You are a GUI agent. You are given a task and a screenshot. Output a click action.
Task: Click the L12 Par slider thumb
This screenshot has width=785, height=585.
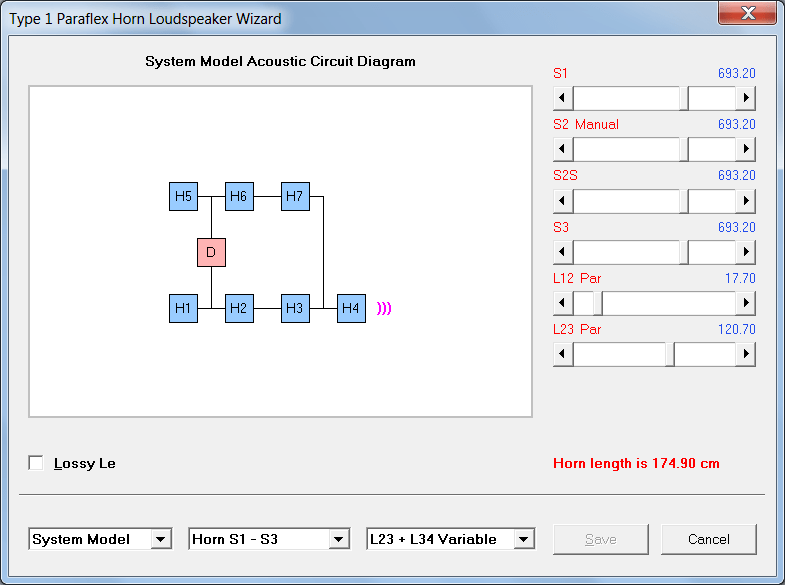coord(598,303)
